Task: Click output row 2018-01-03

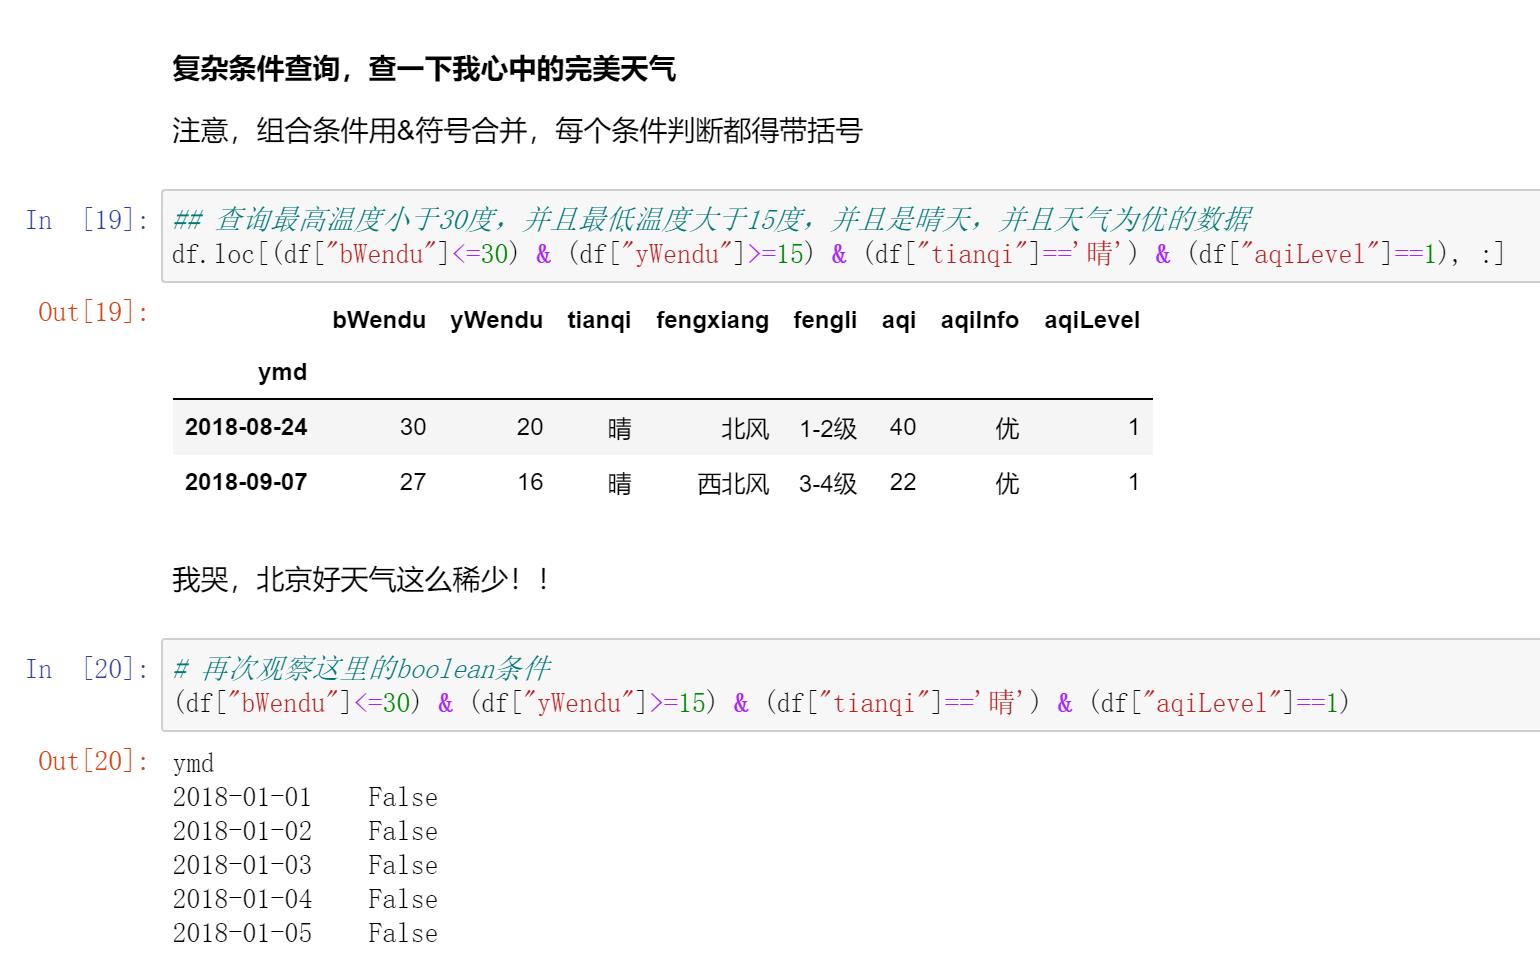Action: (x=305, y=865)
